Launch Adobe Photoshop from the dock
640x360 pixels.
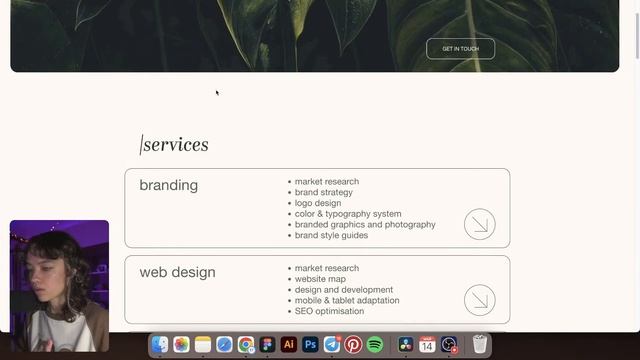(310, 344)
